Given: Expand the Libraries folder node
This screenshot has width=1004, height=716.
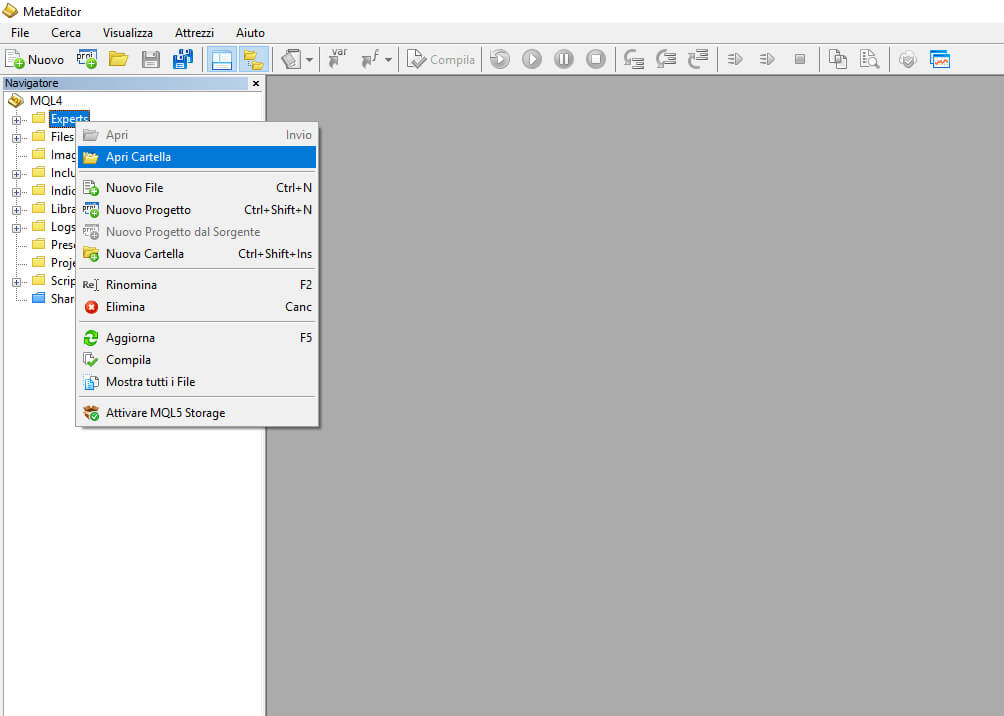Looking at the screenshot, I should click(16, 209).
